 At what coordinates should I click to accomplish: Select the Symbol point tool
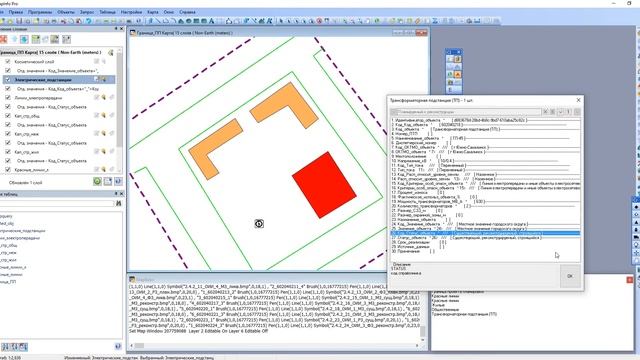pyautogui.click(x=151, y=21)
